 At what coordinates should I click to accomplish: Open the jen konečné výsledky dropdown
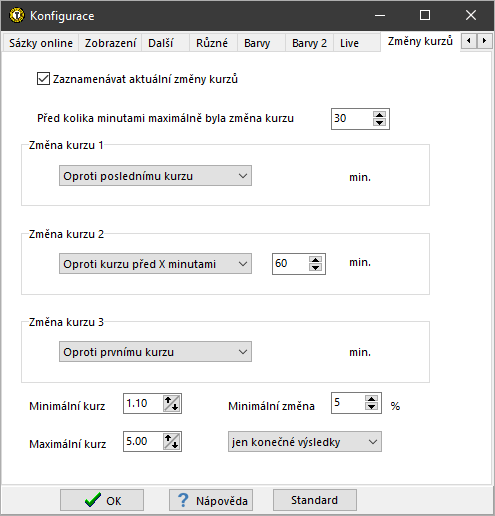305,442
